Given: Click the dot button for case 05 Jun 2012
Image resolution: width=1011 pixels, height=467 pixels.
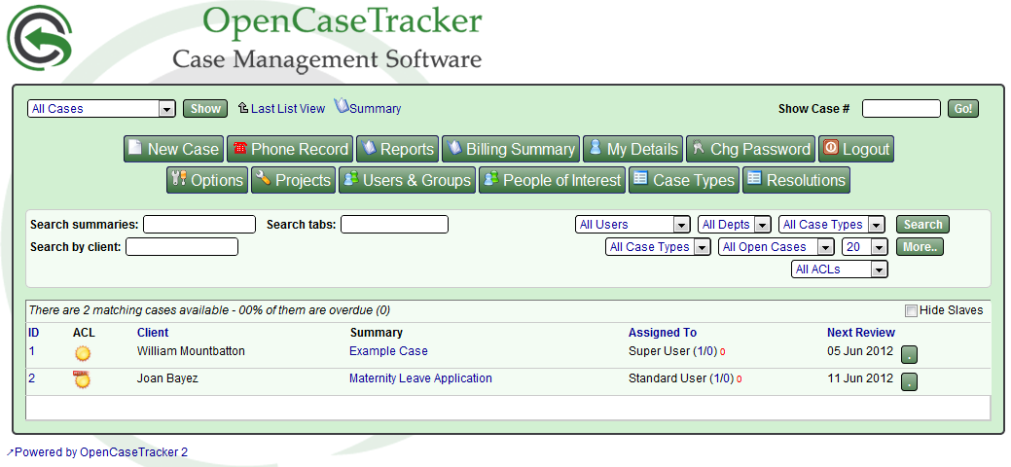Looking at the screenshot, I should [908, 354].
